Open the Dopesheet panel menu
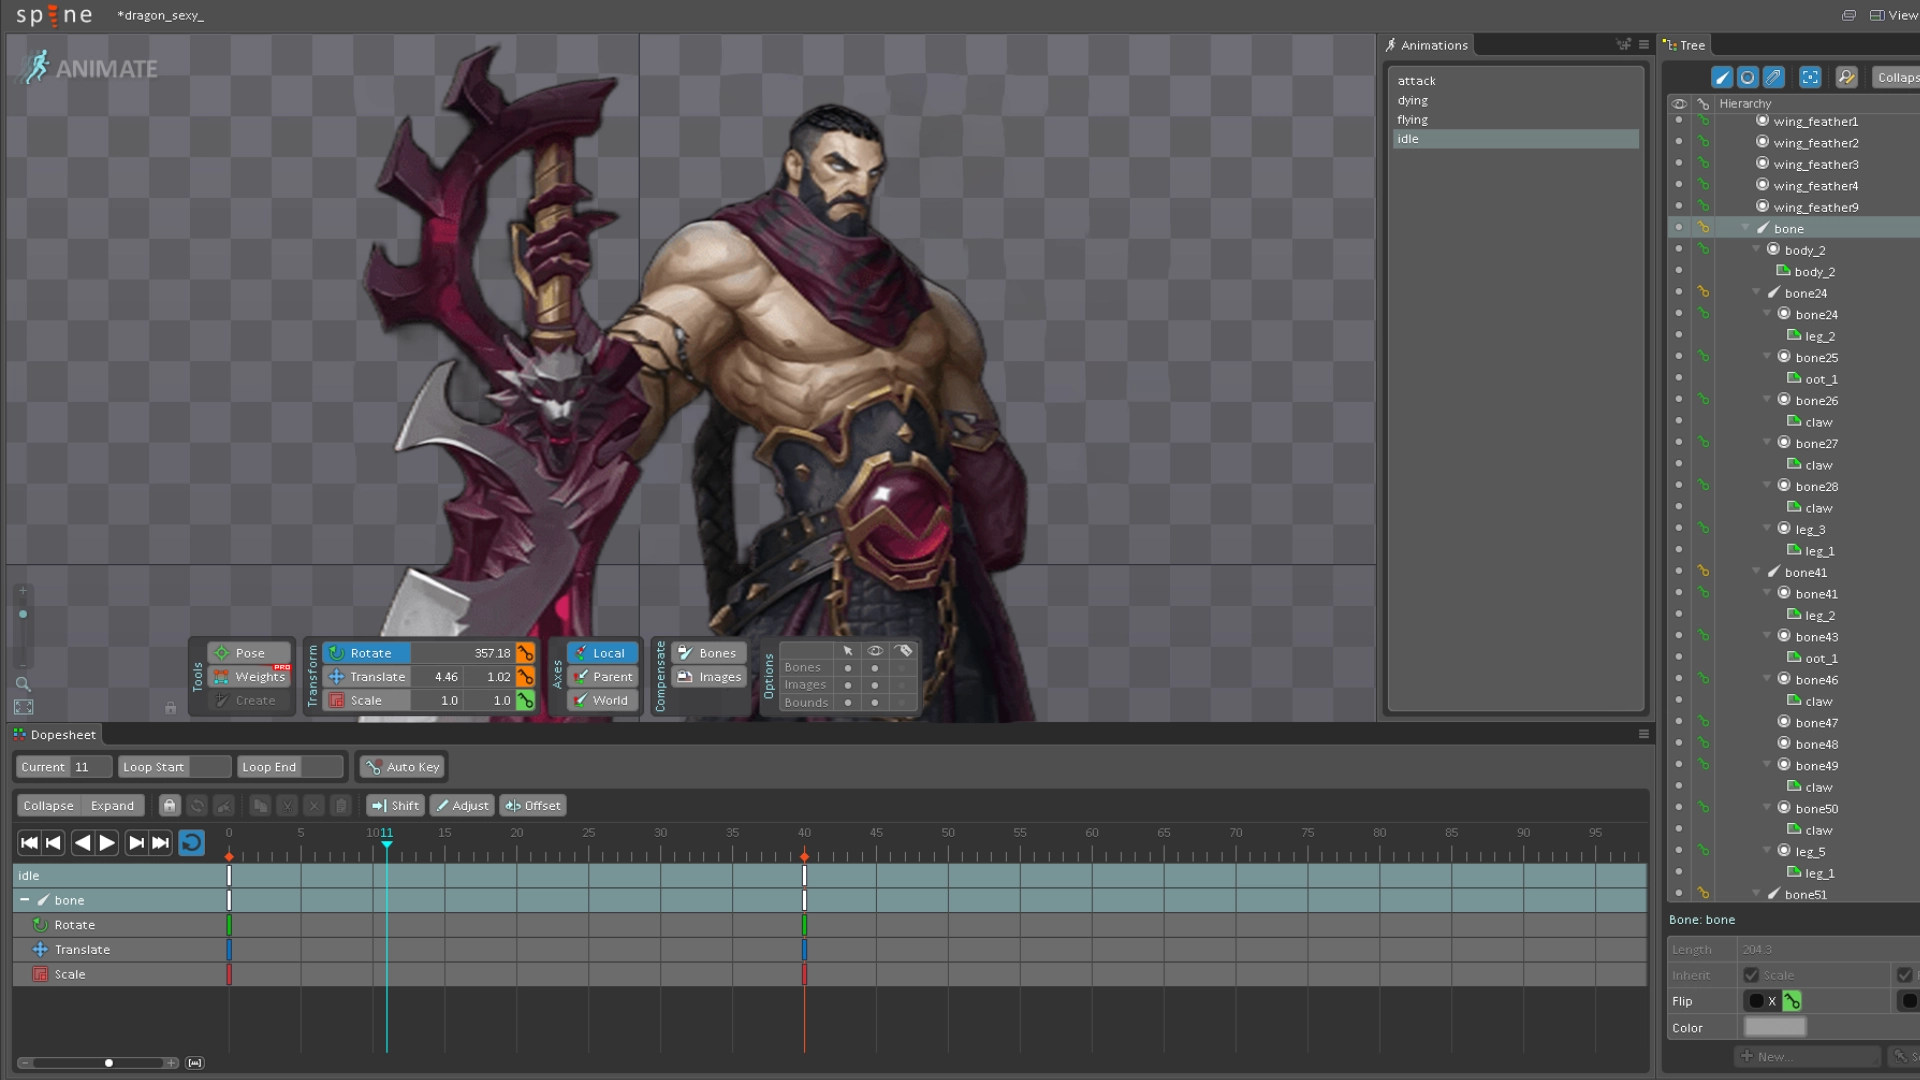This screenshot has height=1080, width=1920. pos(1643,734)
